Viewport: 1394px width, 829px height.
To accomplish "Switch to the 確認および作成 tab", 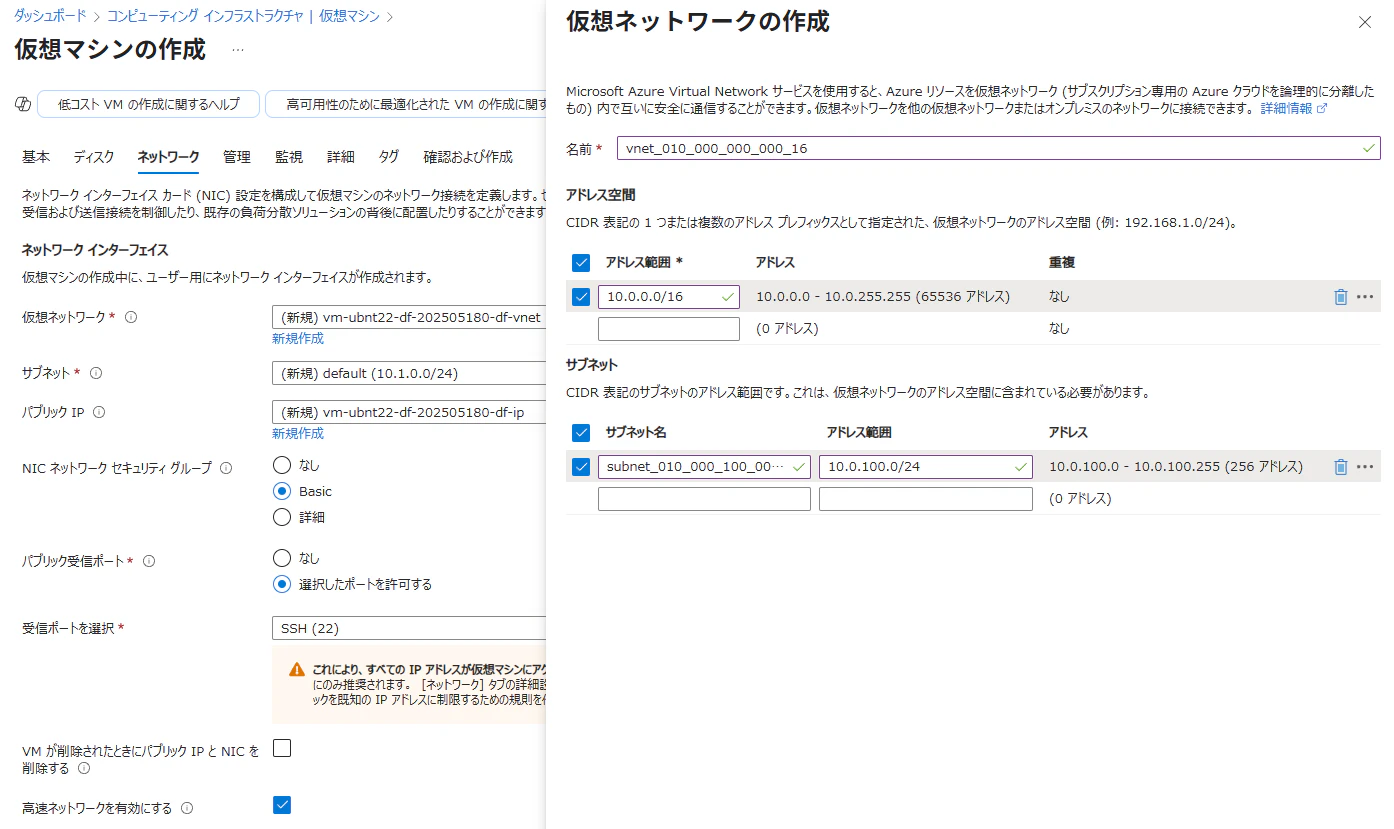I will click(x=468, y=157).
